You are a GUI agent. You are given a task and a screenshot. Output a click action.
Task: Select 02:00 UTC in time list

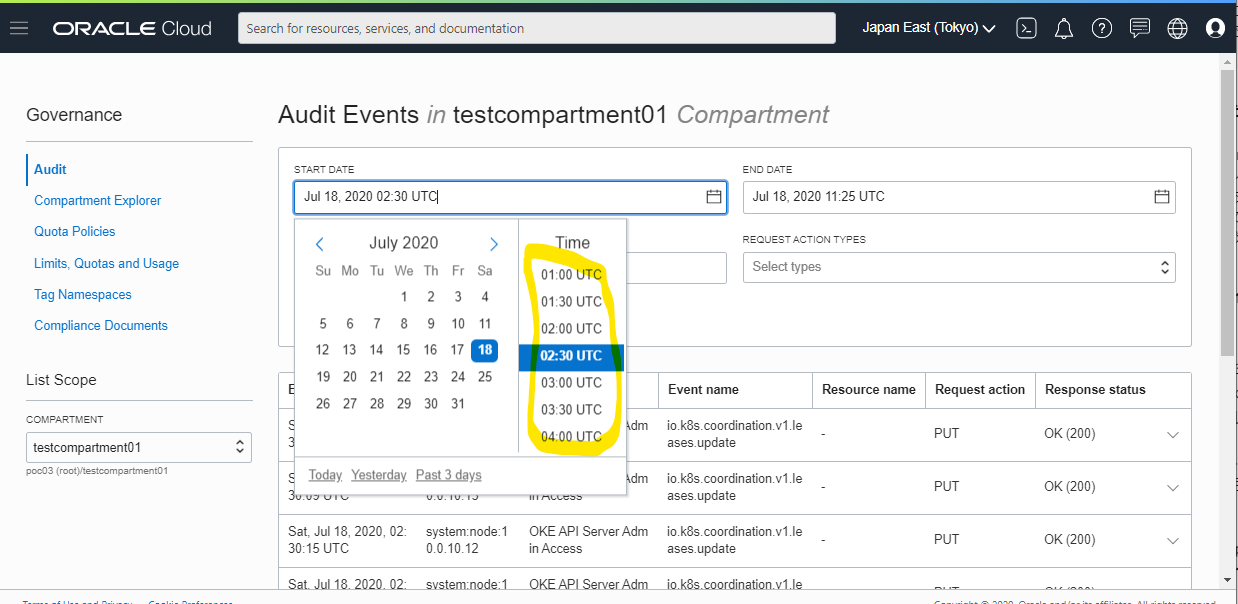[571, 328]
